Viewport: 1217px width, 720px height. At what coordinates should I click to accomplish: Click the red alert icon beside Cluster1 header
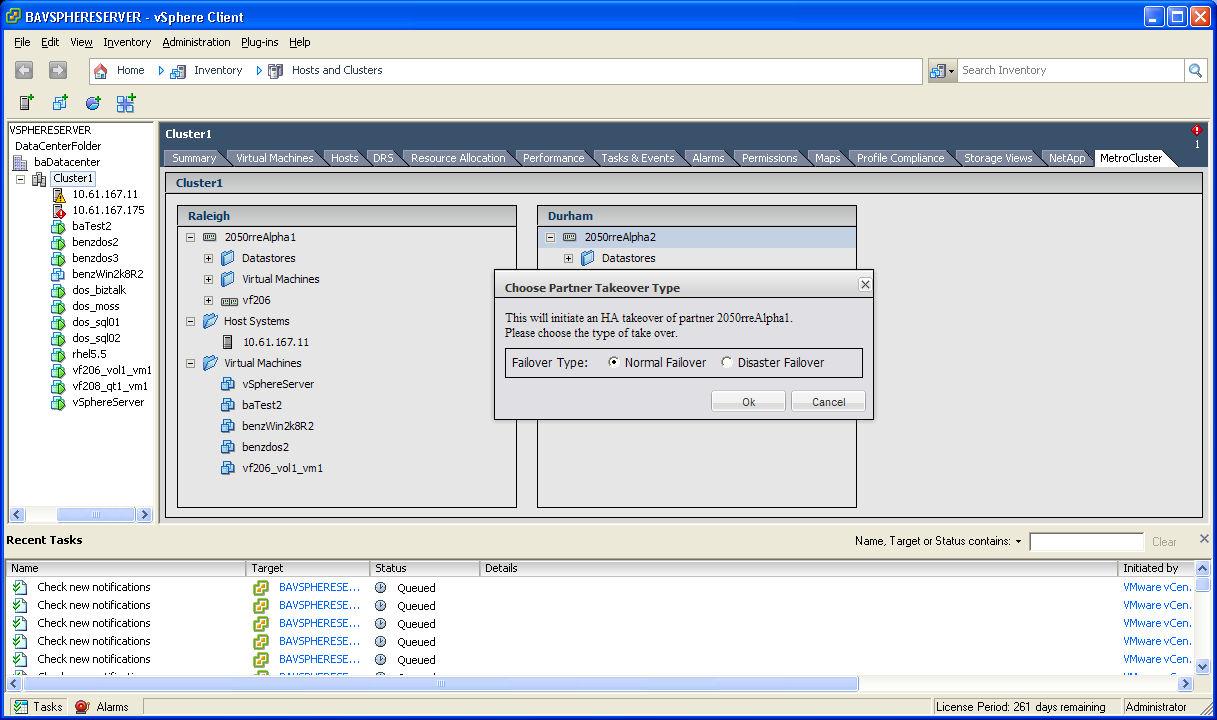(1197, 131)
